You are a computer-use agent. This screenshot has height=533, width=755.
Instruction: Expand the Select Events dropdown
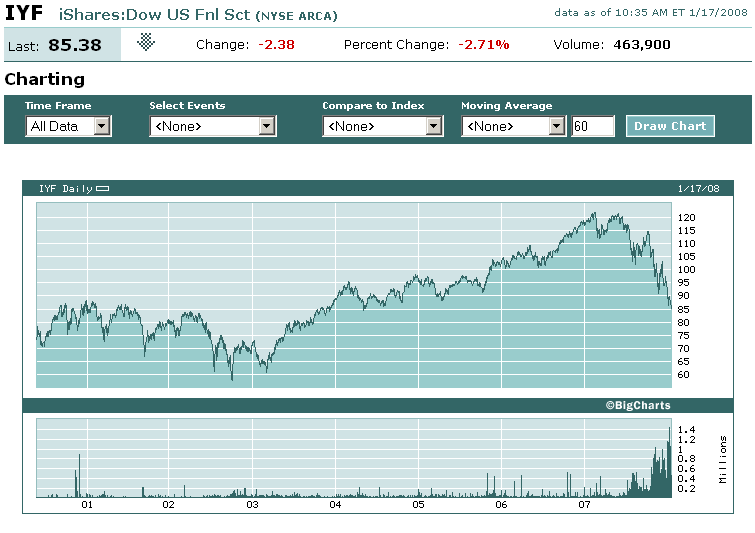coord(212,126)
